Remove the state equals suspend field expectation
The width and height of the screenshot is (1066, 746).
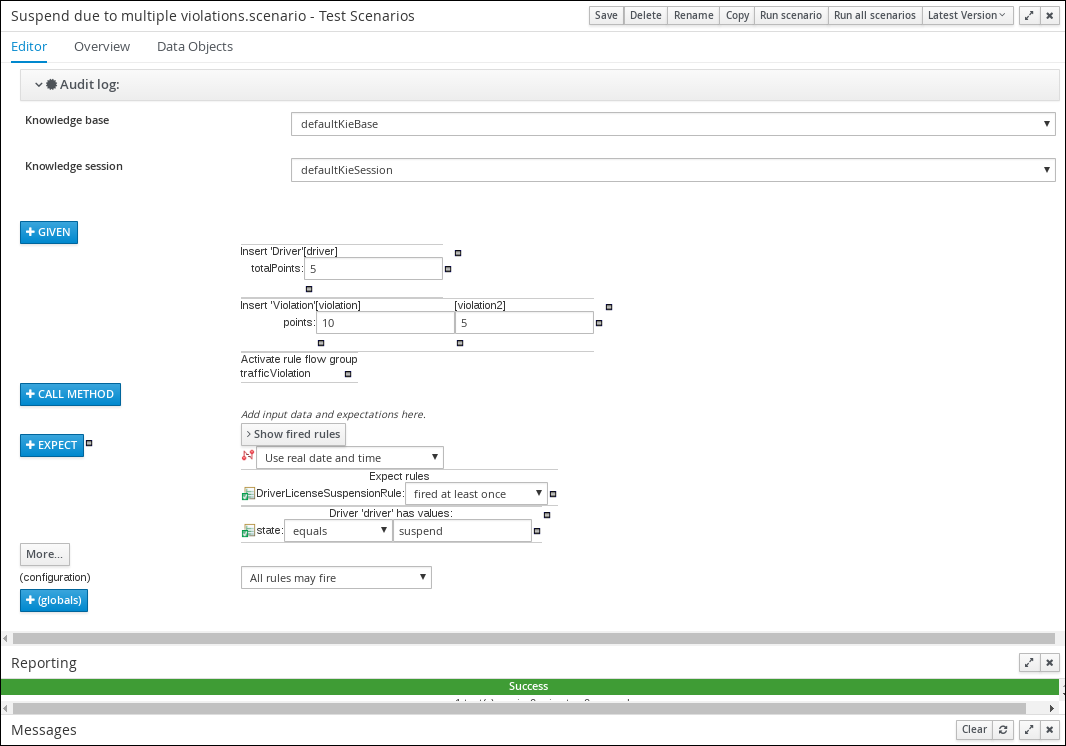pyautogui.click(x=537, y=531)
